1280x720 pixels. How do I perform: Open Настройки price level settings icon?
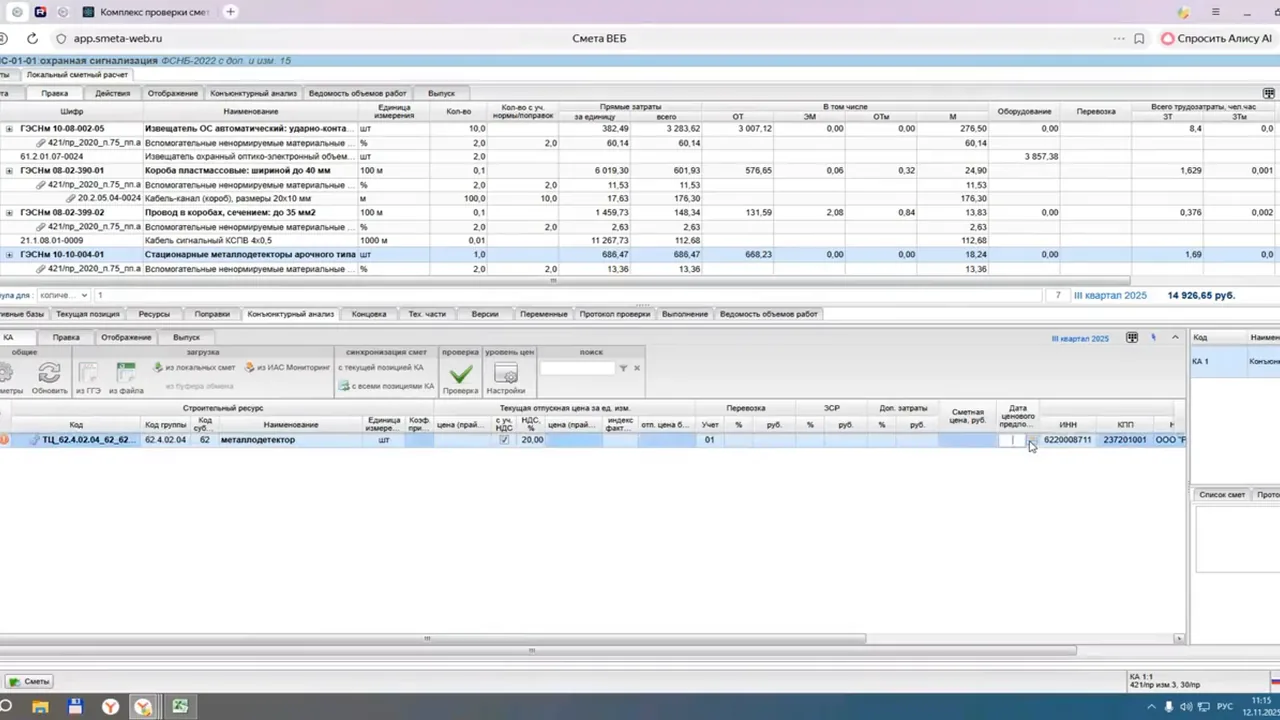[506, 379]
